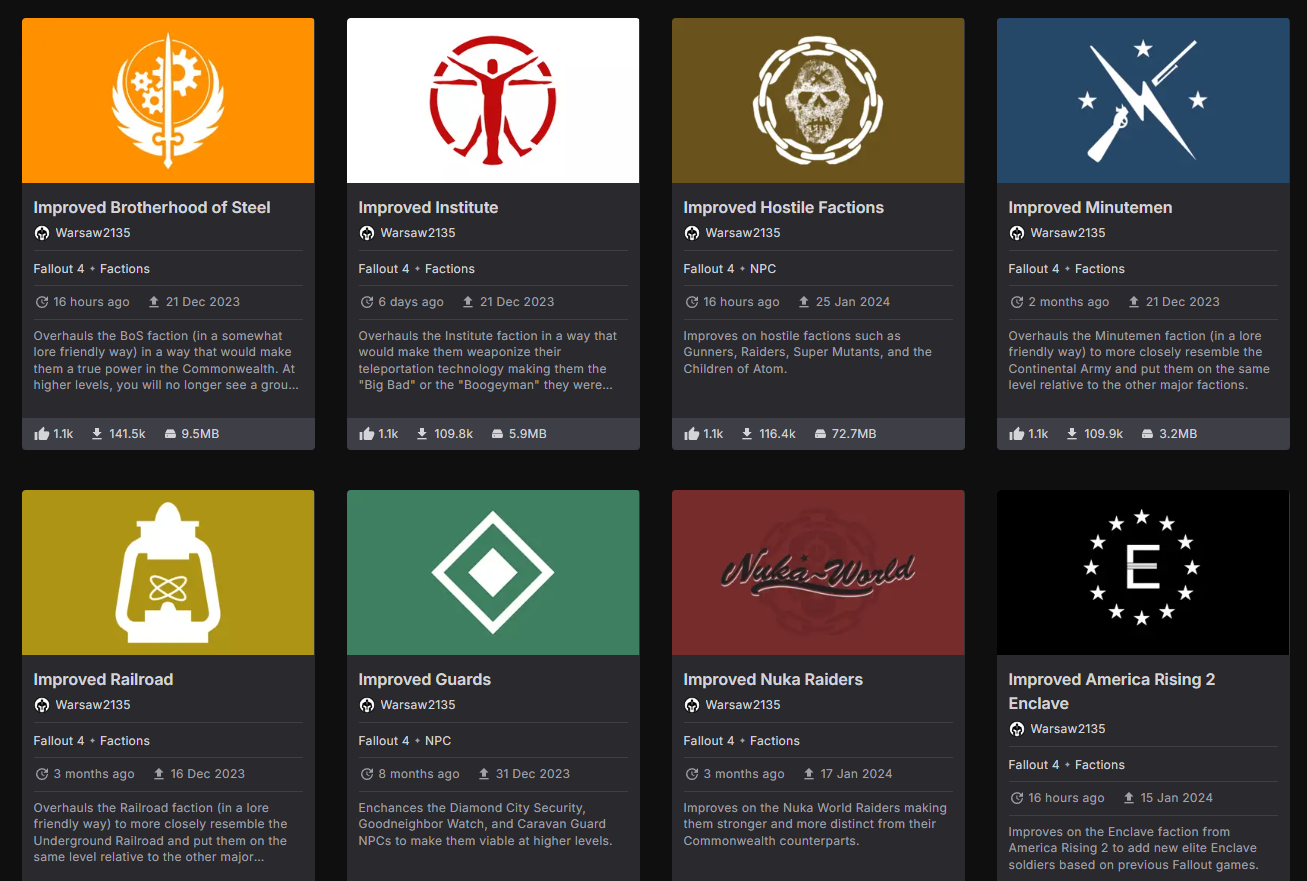Click the author avatar icon on Improved Nuka Raiders
Image resolution: width=1307 pixels, height=881 pixels.
point(692,705)
